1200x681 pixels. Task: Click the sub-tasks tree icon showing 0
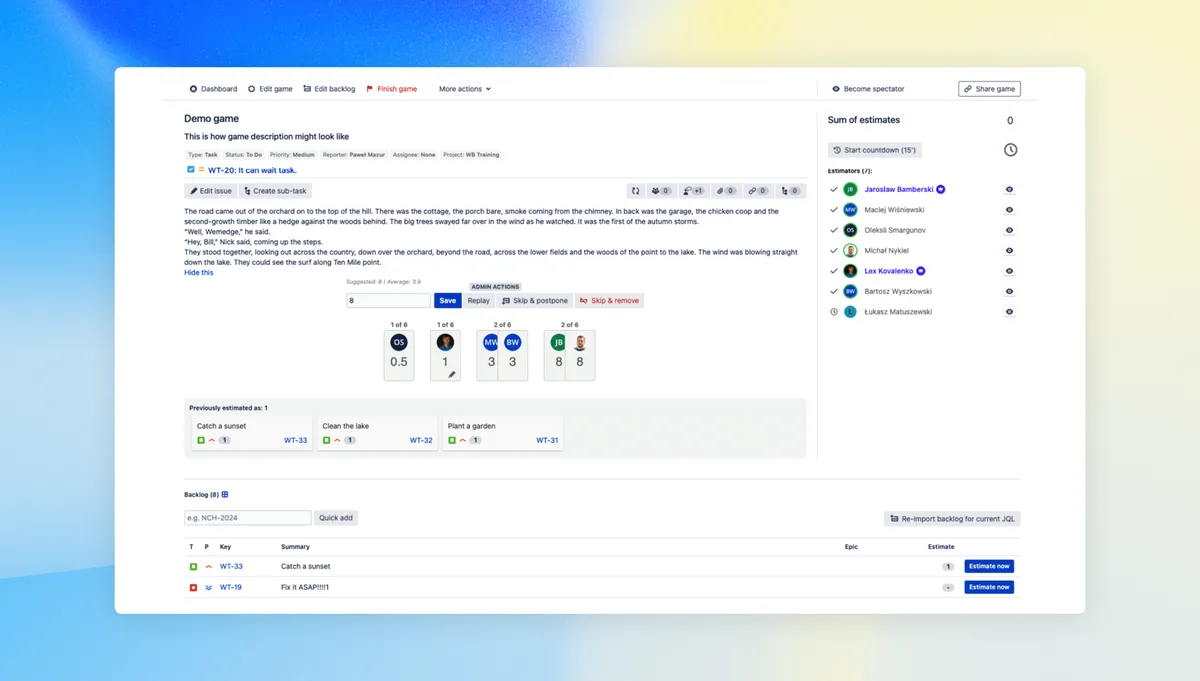pos(791,191)
